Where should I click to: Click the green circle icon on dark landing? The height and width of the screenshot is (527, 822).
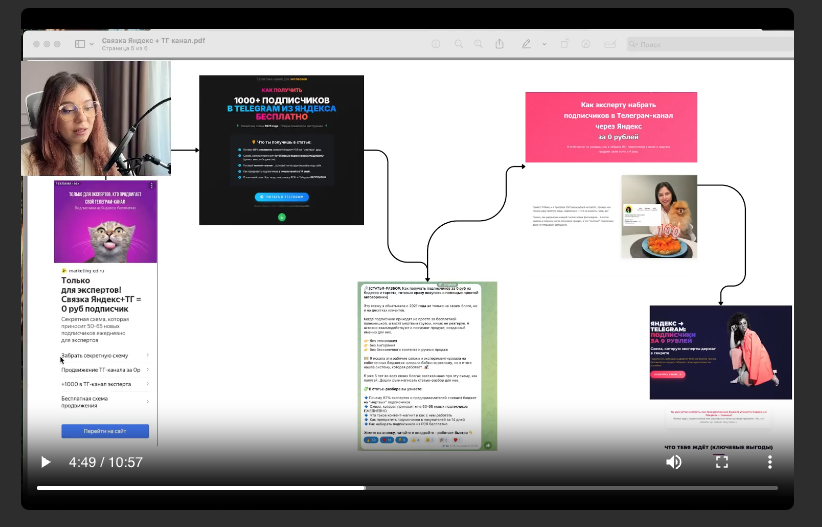tap(282, 217)
